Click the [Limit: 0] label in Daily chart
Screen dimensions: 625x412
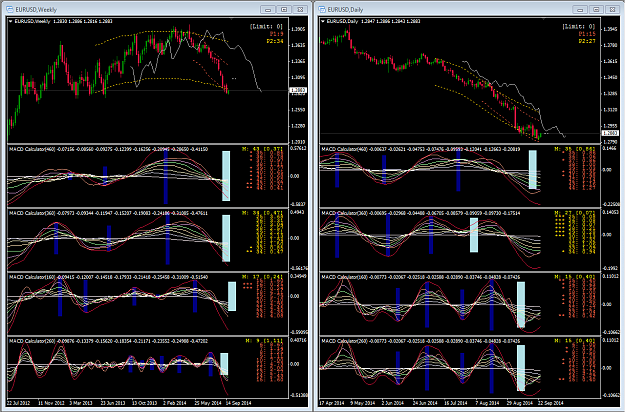coord(578,27)
